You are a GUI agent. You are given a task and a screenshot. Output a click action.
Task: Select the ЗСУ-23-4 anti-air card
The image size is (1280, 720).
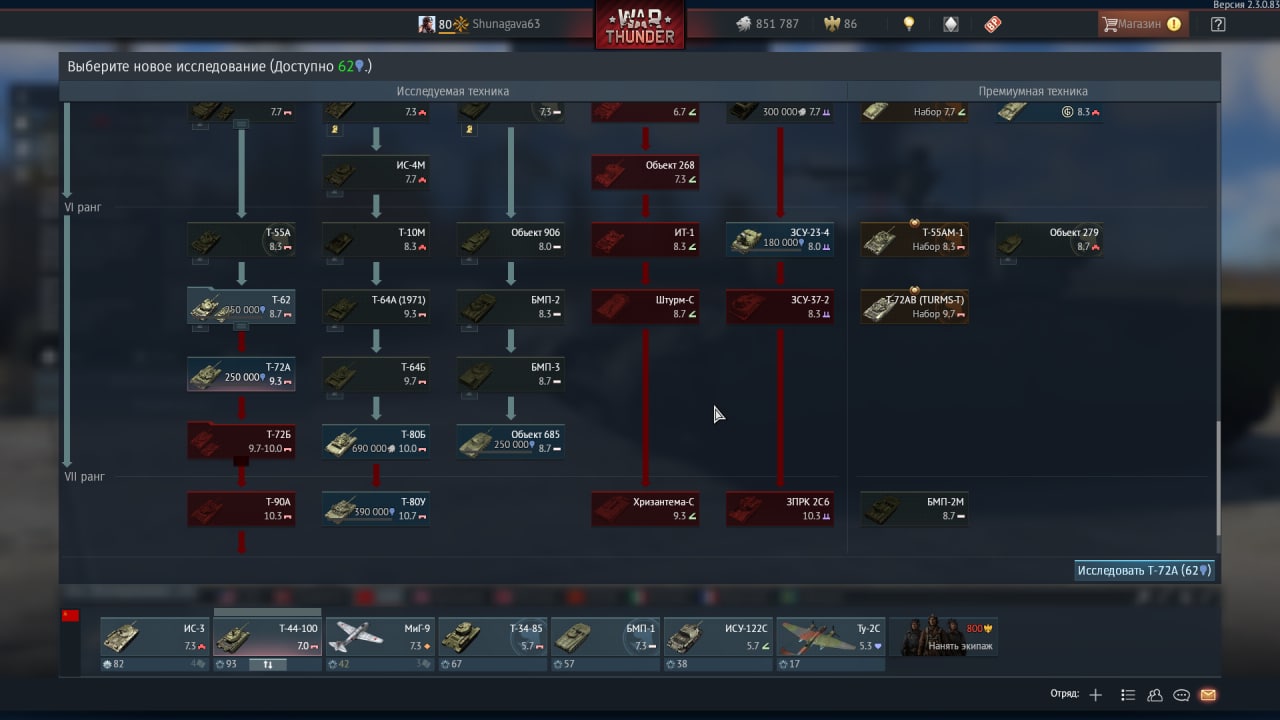click(780, 240)
